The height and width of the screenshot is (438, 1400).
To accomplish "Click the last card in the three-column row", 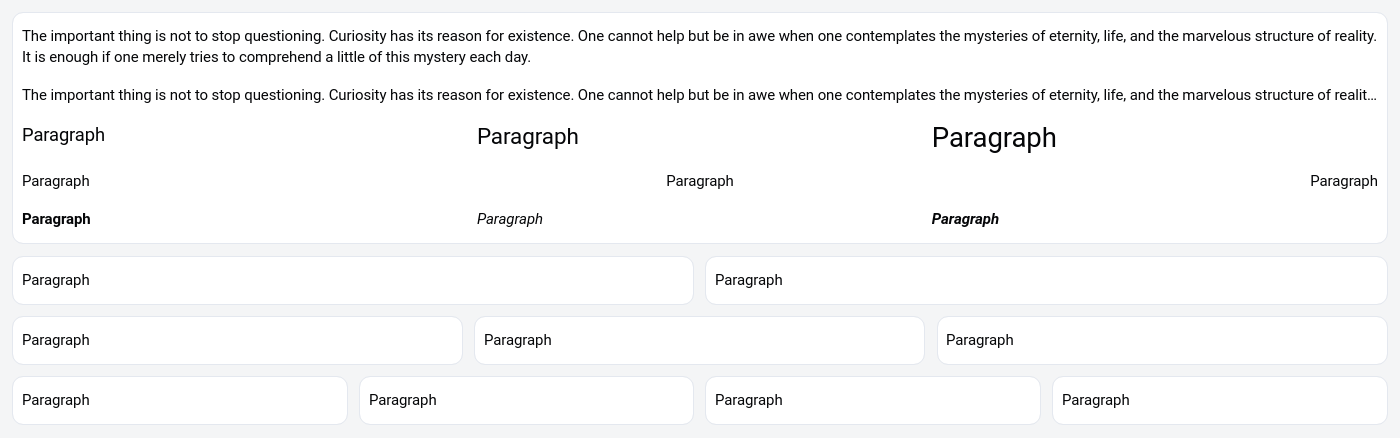I will pyautogui.click(x=1161, y=340).
